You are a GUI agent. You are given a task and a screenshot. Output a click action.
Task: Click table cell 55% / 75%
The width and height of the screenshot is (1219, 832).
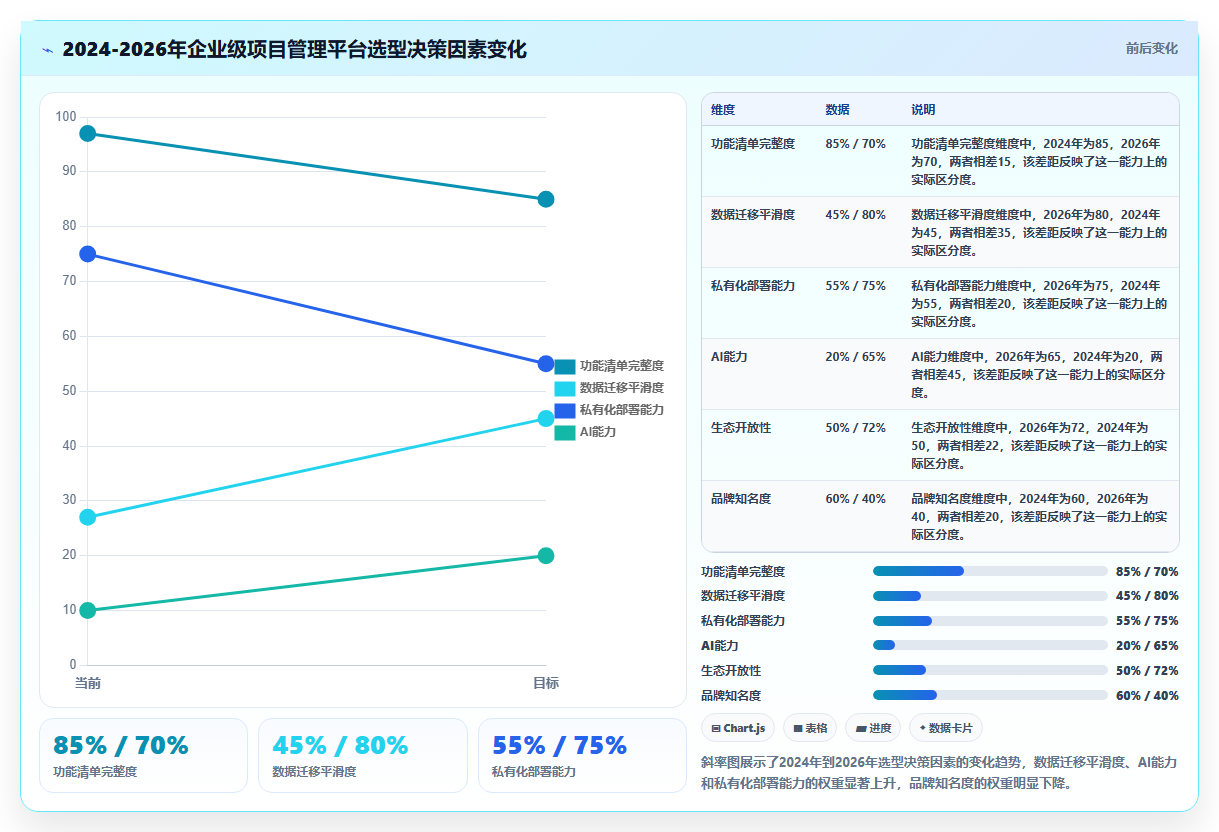[856, 286]
